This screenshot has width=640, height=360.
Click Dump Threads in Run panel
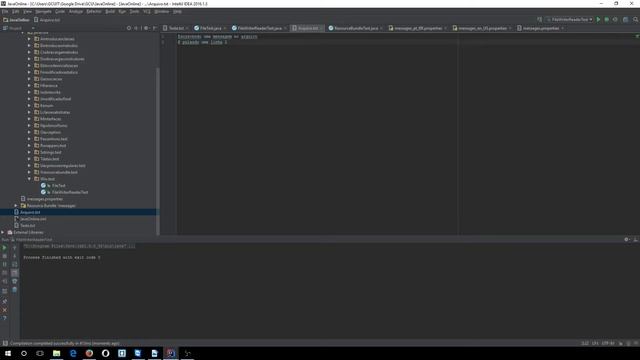click(4, 273)
